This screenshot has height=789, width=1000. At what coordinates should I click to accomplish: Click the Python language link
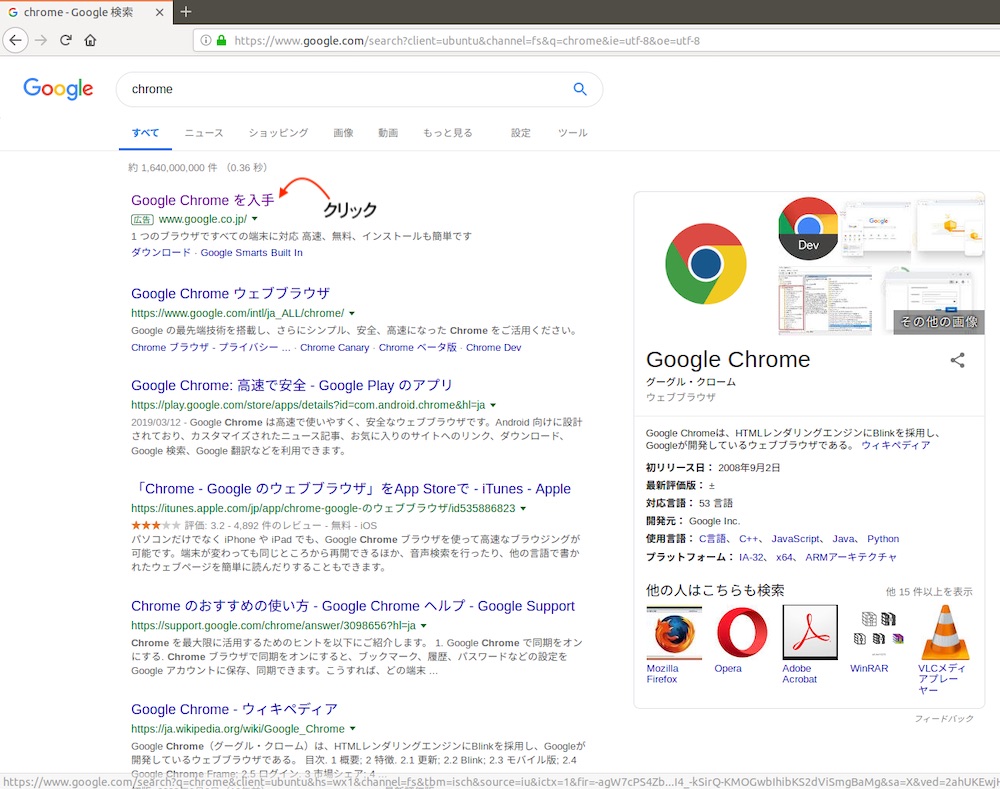(883, 539)
